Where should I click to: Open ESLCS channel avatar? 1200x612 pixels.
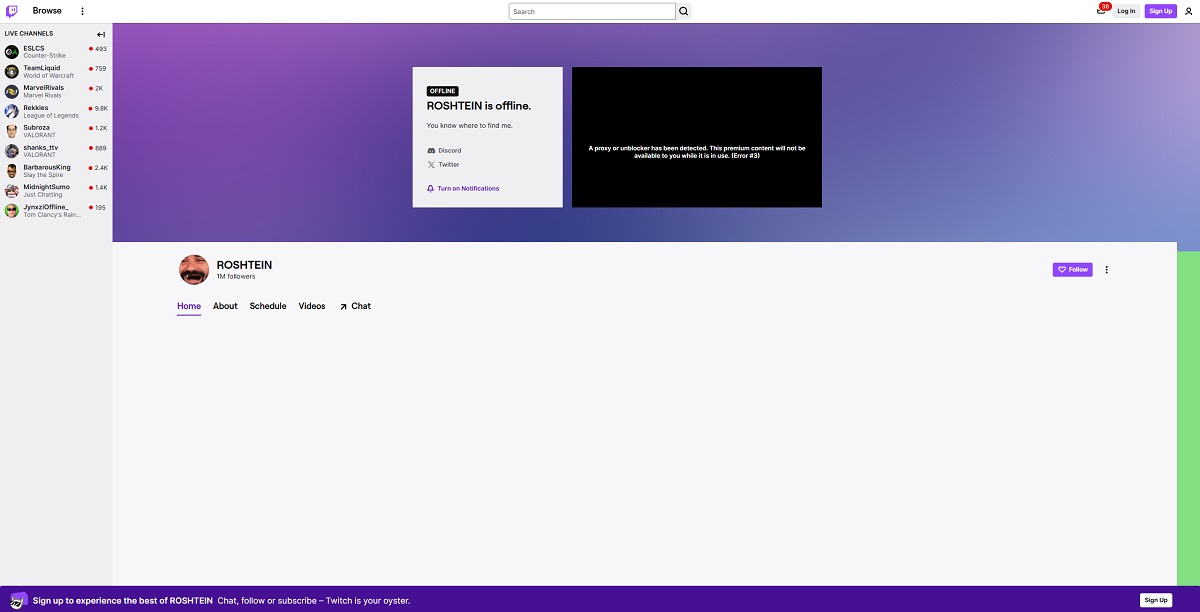click(12, 52)
